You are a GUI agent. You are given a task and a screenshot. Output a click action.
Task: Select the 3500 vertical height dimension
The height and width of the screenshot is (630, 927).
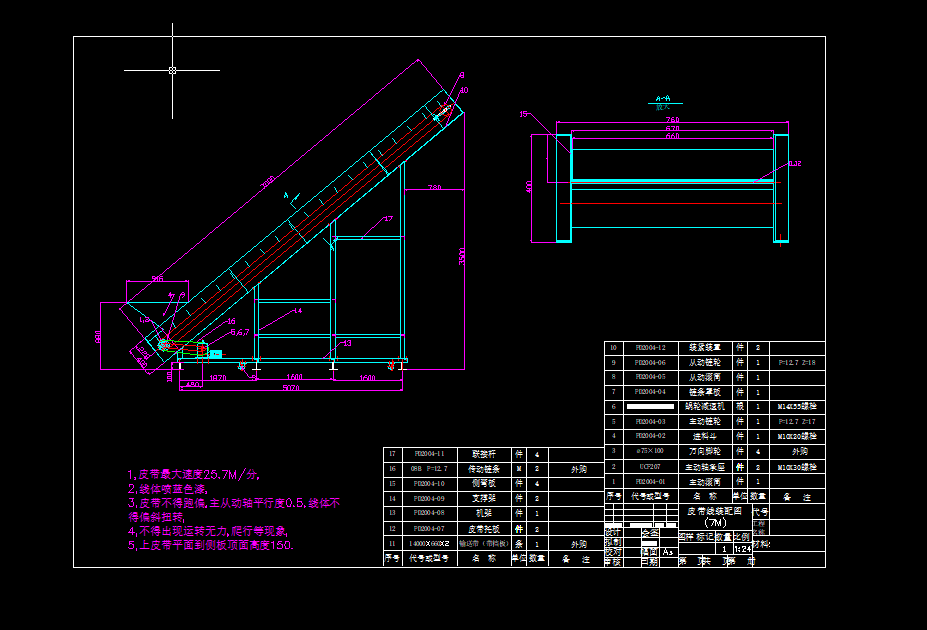click(462, 256)
